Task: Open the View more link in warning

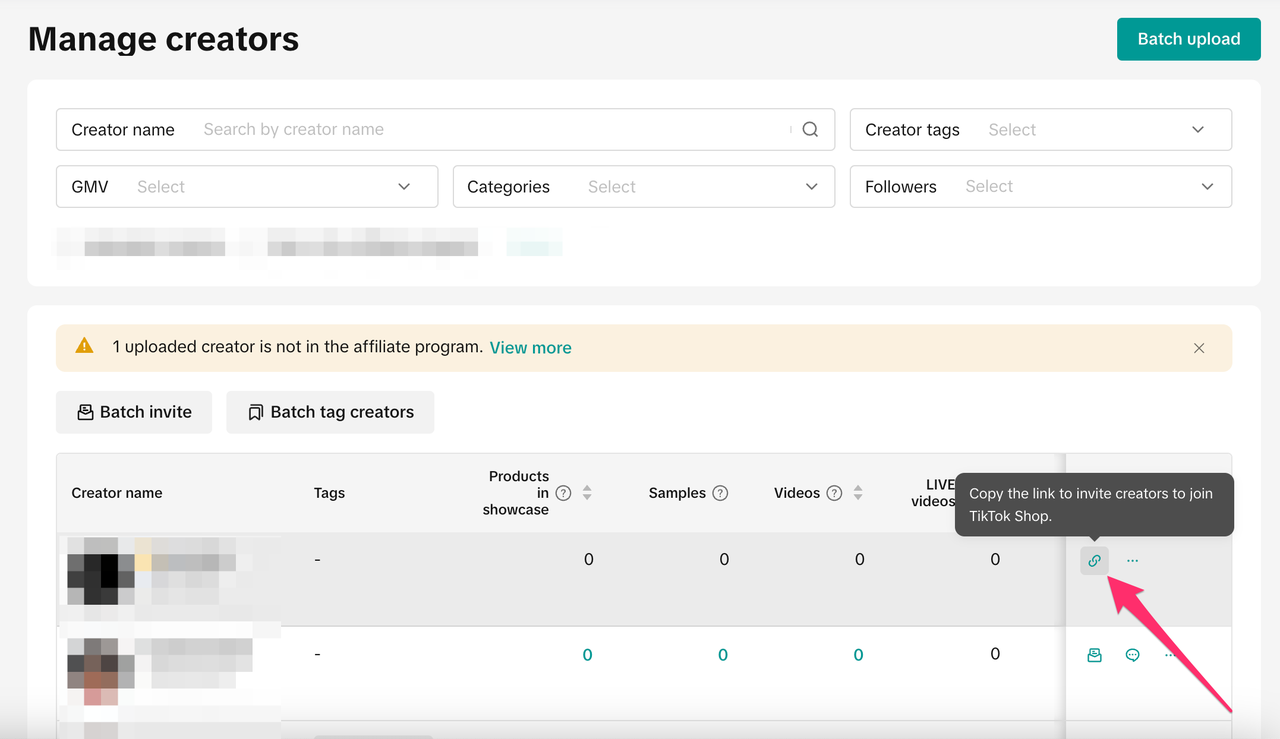Action: 530,348
